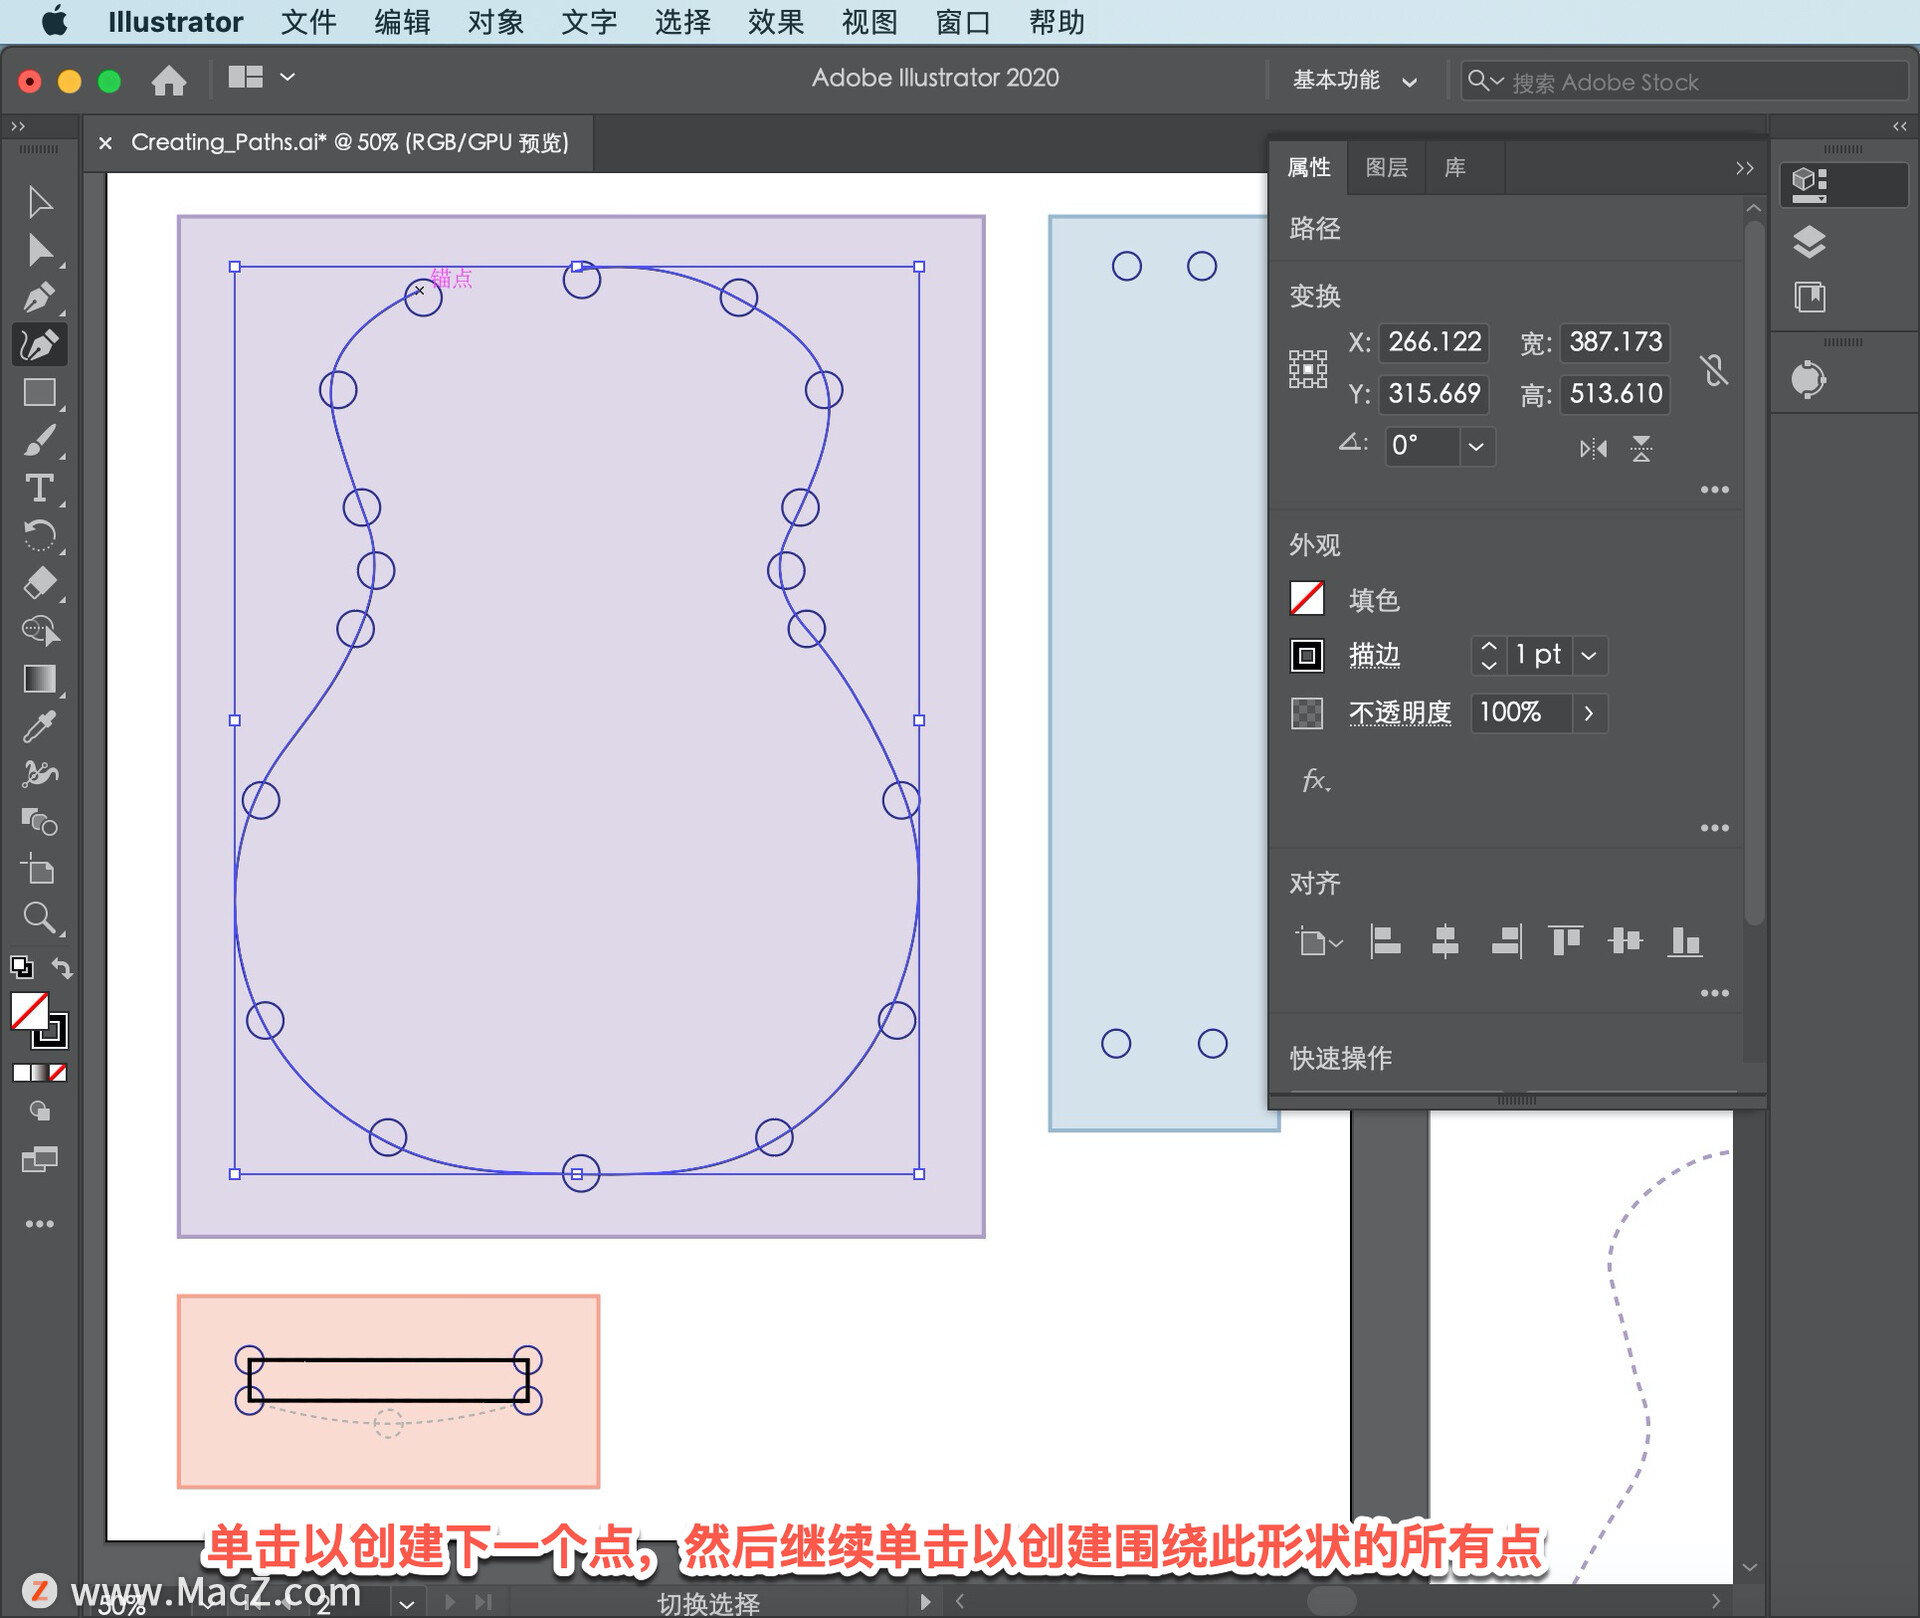Swap fill and stroke colors
The width and height of the screenshot is (1920, 1618).
pyautogui.click(x=62, y=968)
